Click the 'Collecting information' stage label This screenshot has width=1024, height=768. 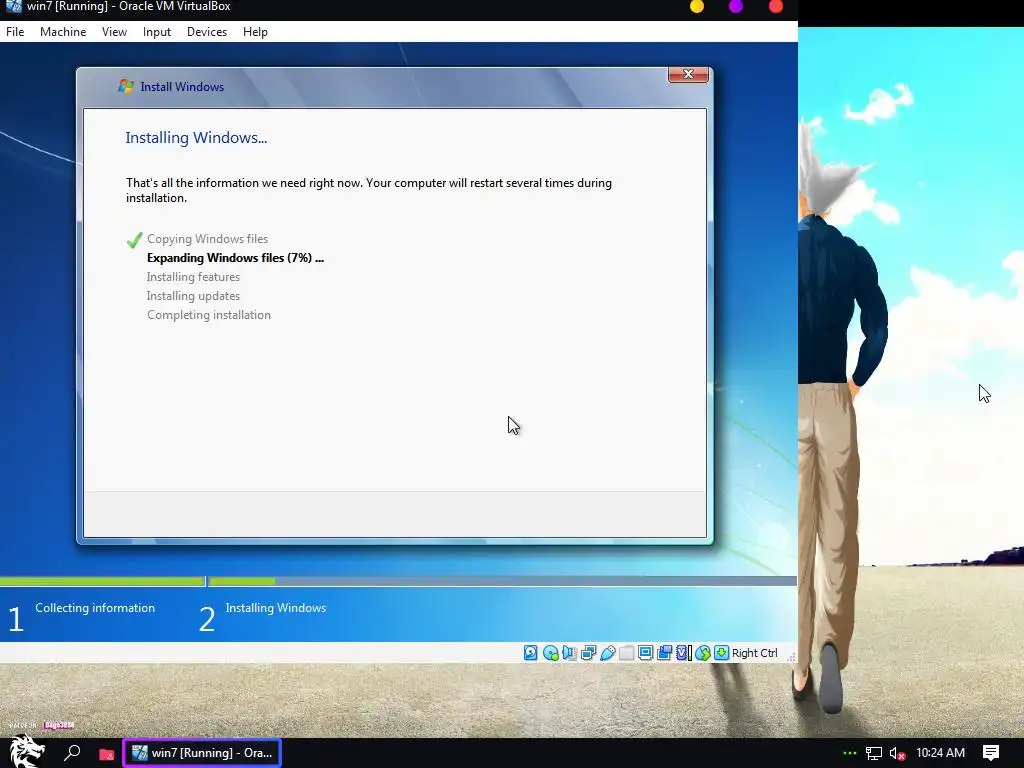tap(95, 608)
